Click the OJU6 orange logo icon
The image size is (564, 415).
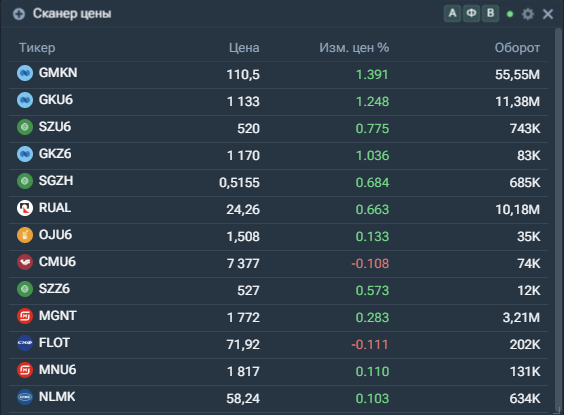coord(25,235)
